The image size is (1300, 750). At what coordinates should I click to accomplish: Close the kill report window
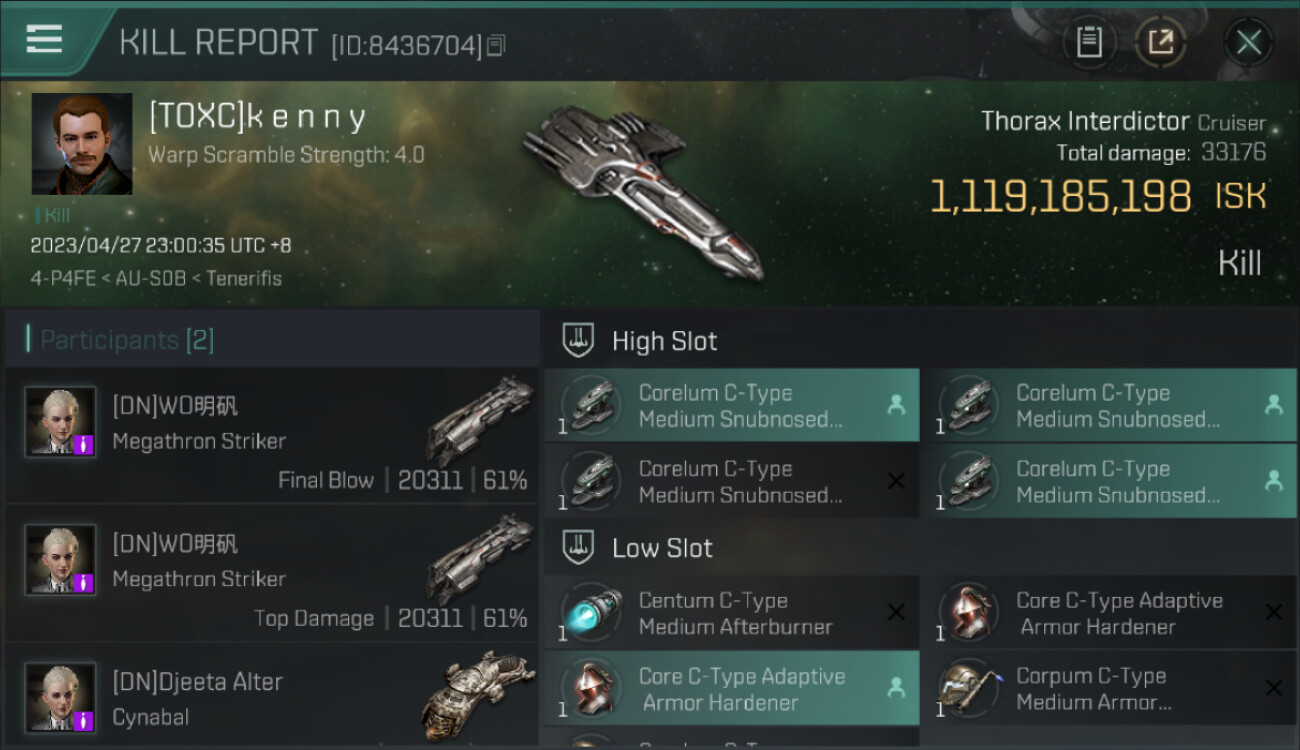(1248, 42)
